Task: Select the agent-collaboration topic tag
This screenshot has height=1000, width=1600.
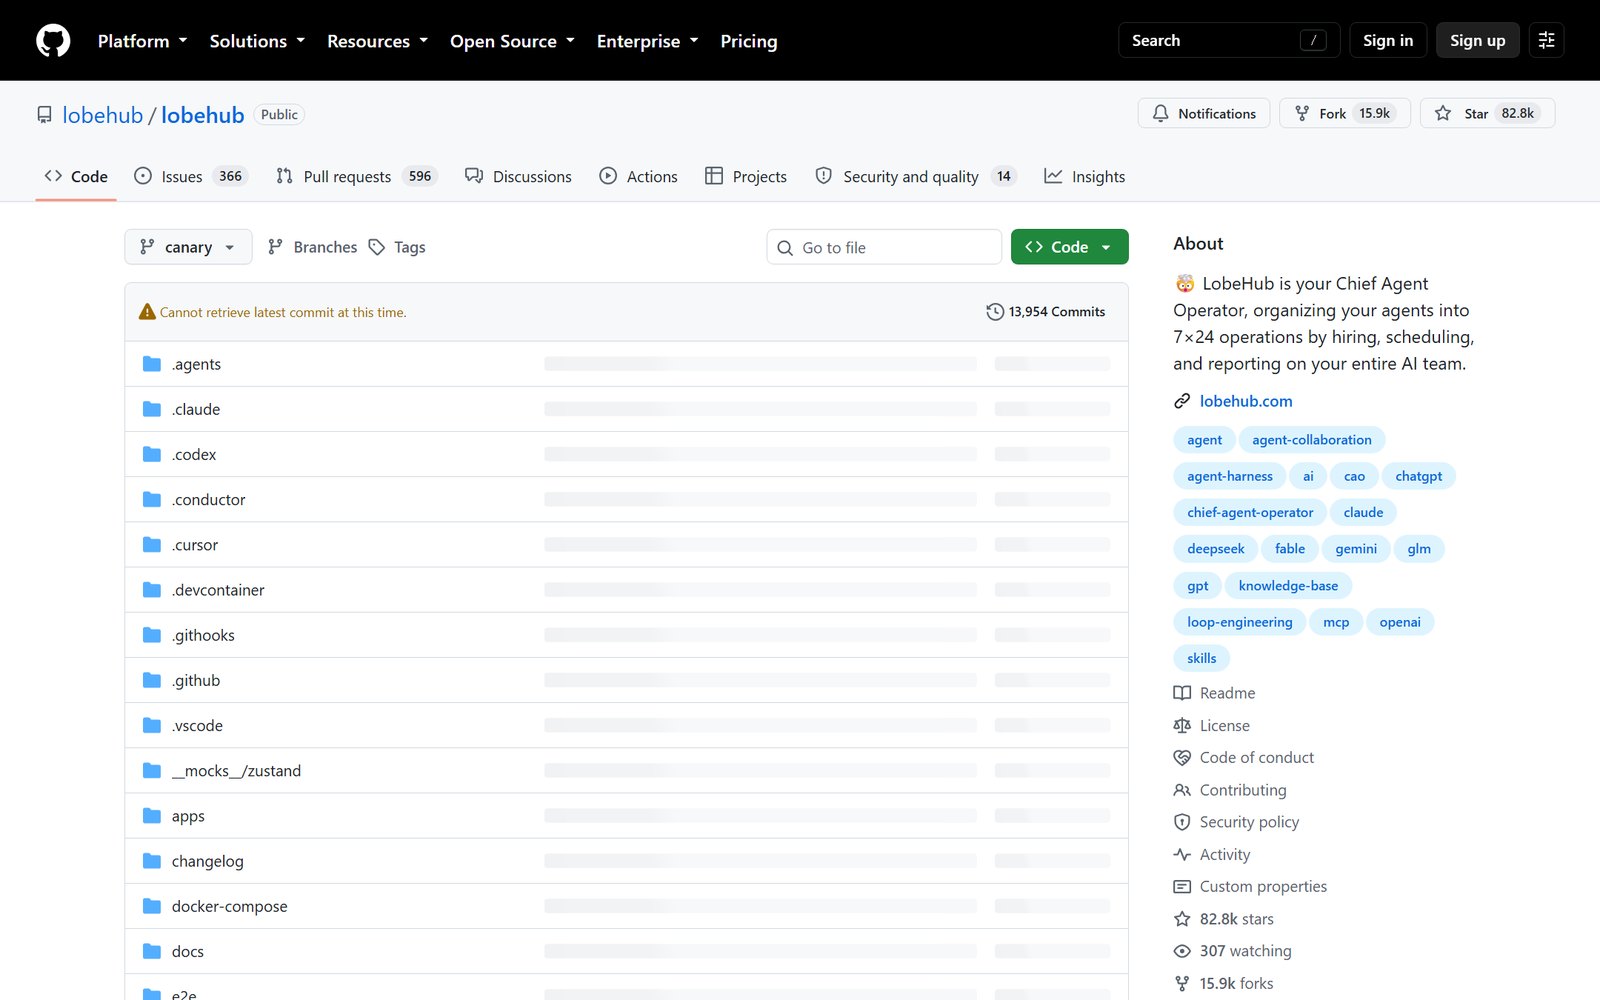Action: (1312, 440)
